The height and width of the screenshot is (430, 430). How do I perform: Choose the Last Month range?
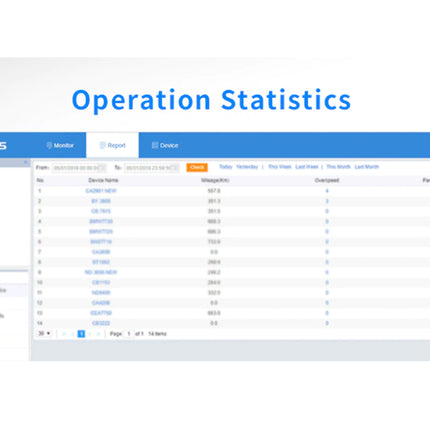(367, 167)
